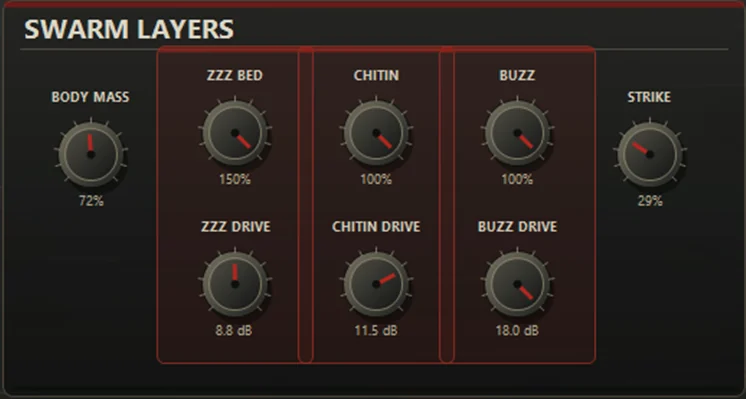Select the 100% value under BUZZ
Image resolution: width=746 pixels, height=399 pixels.
[x=517, y=179]
